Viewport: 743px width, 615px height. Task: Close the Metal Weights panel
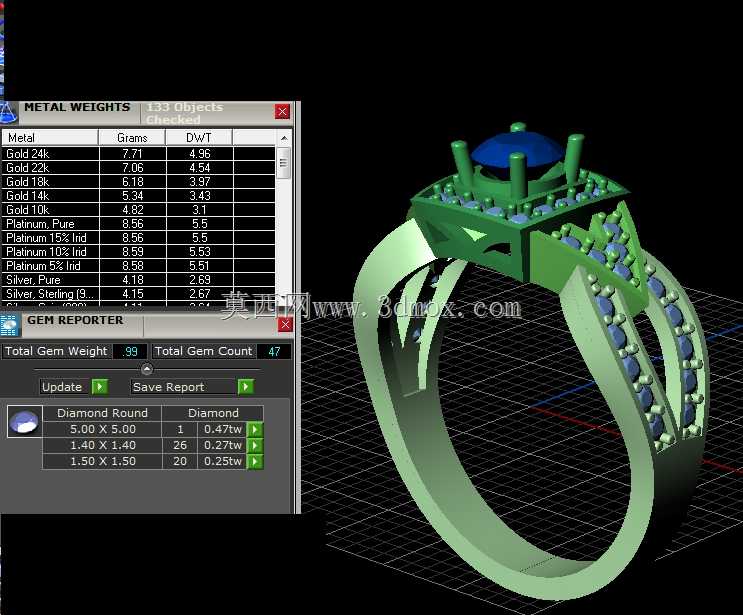click(282, 112)
